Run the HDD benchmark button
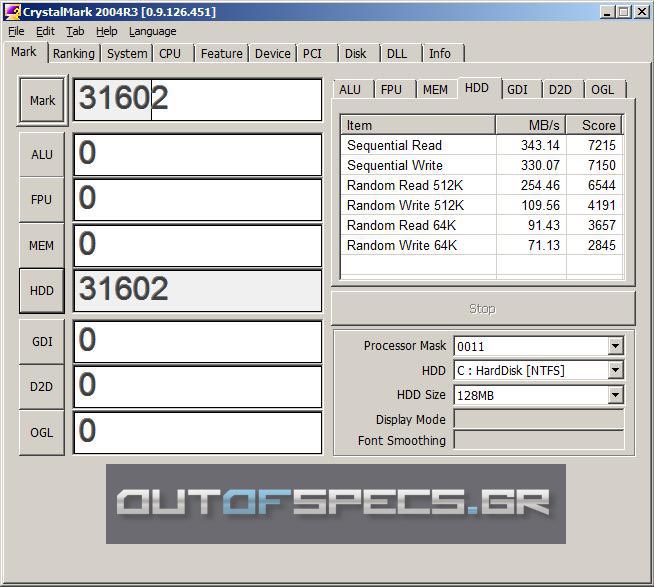The height and width of the screenshot is (587, 654). point(42,290)
